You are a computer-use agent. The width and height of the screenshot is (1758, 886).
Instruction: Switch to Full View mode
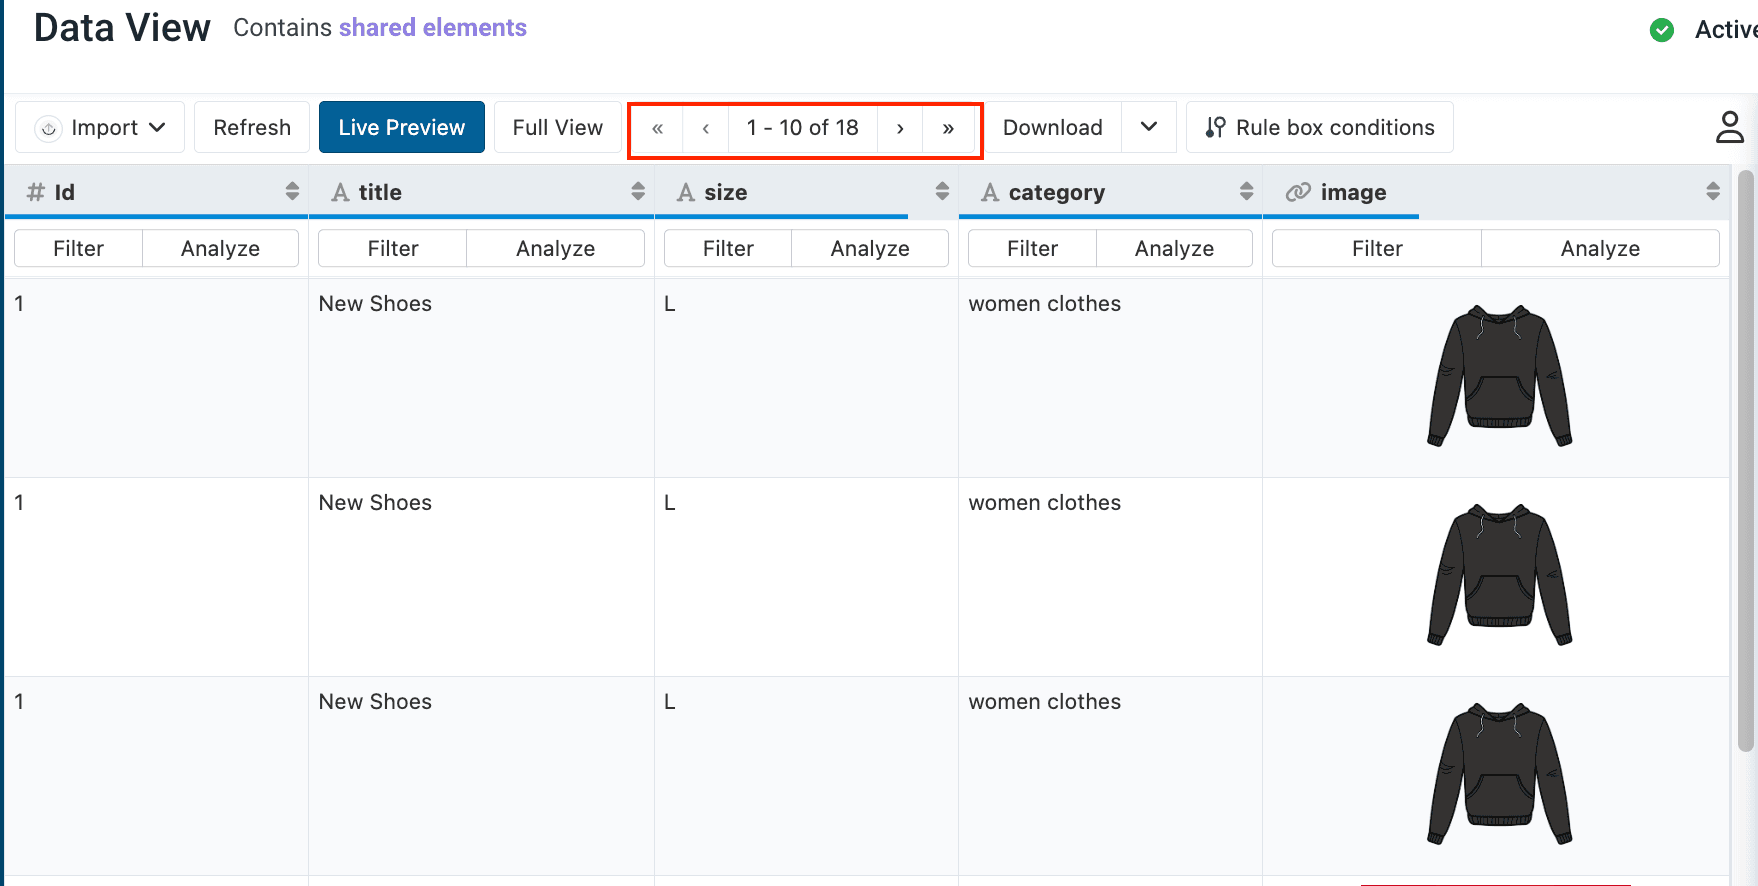point(557,127)
